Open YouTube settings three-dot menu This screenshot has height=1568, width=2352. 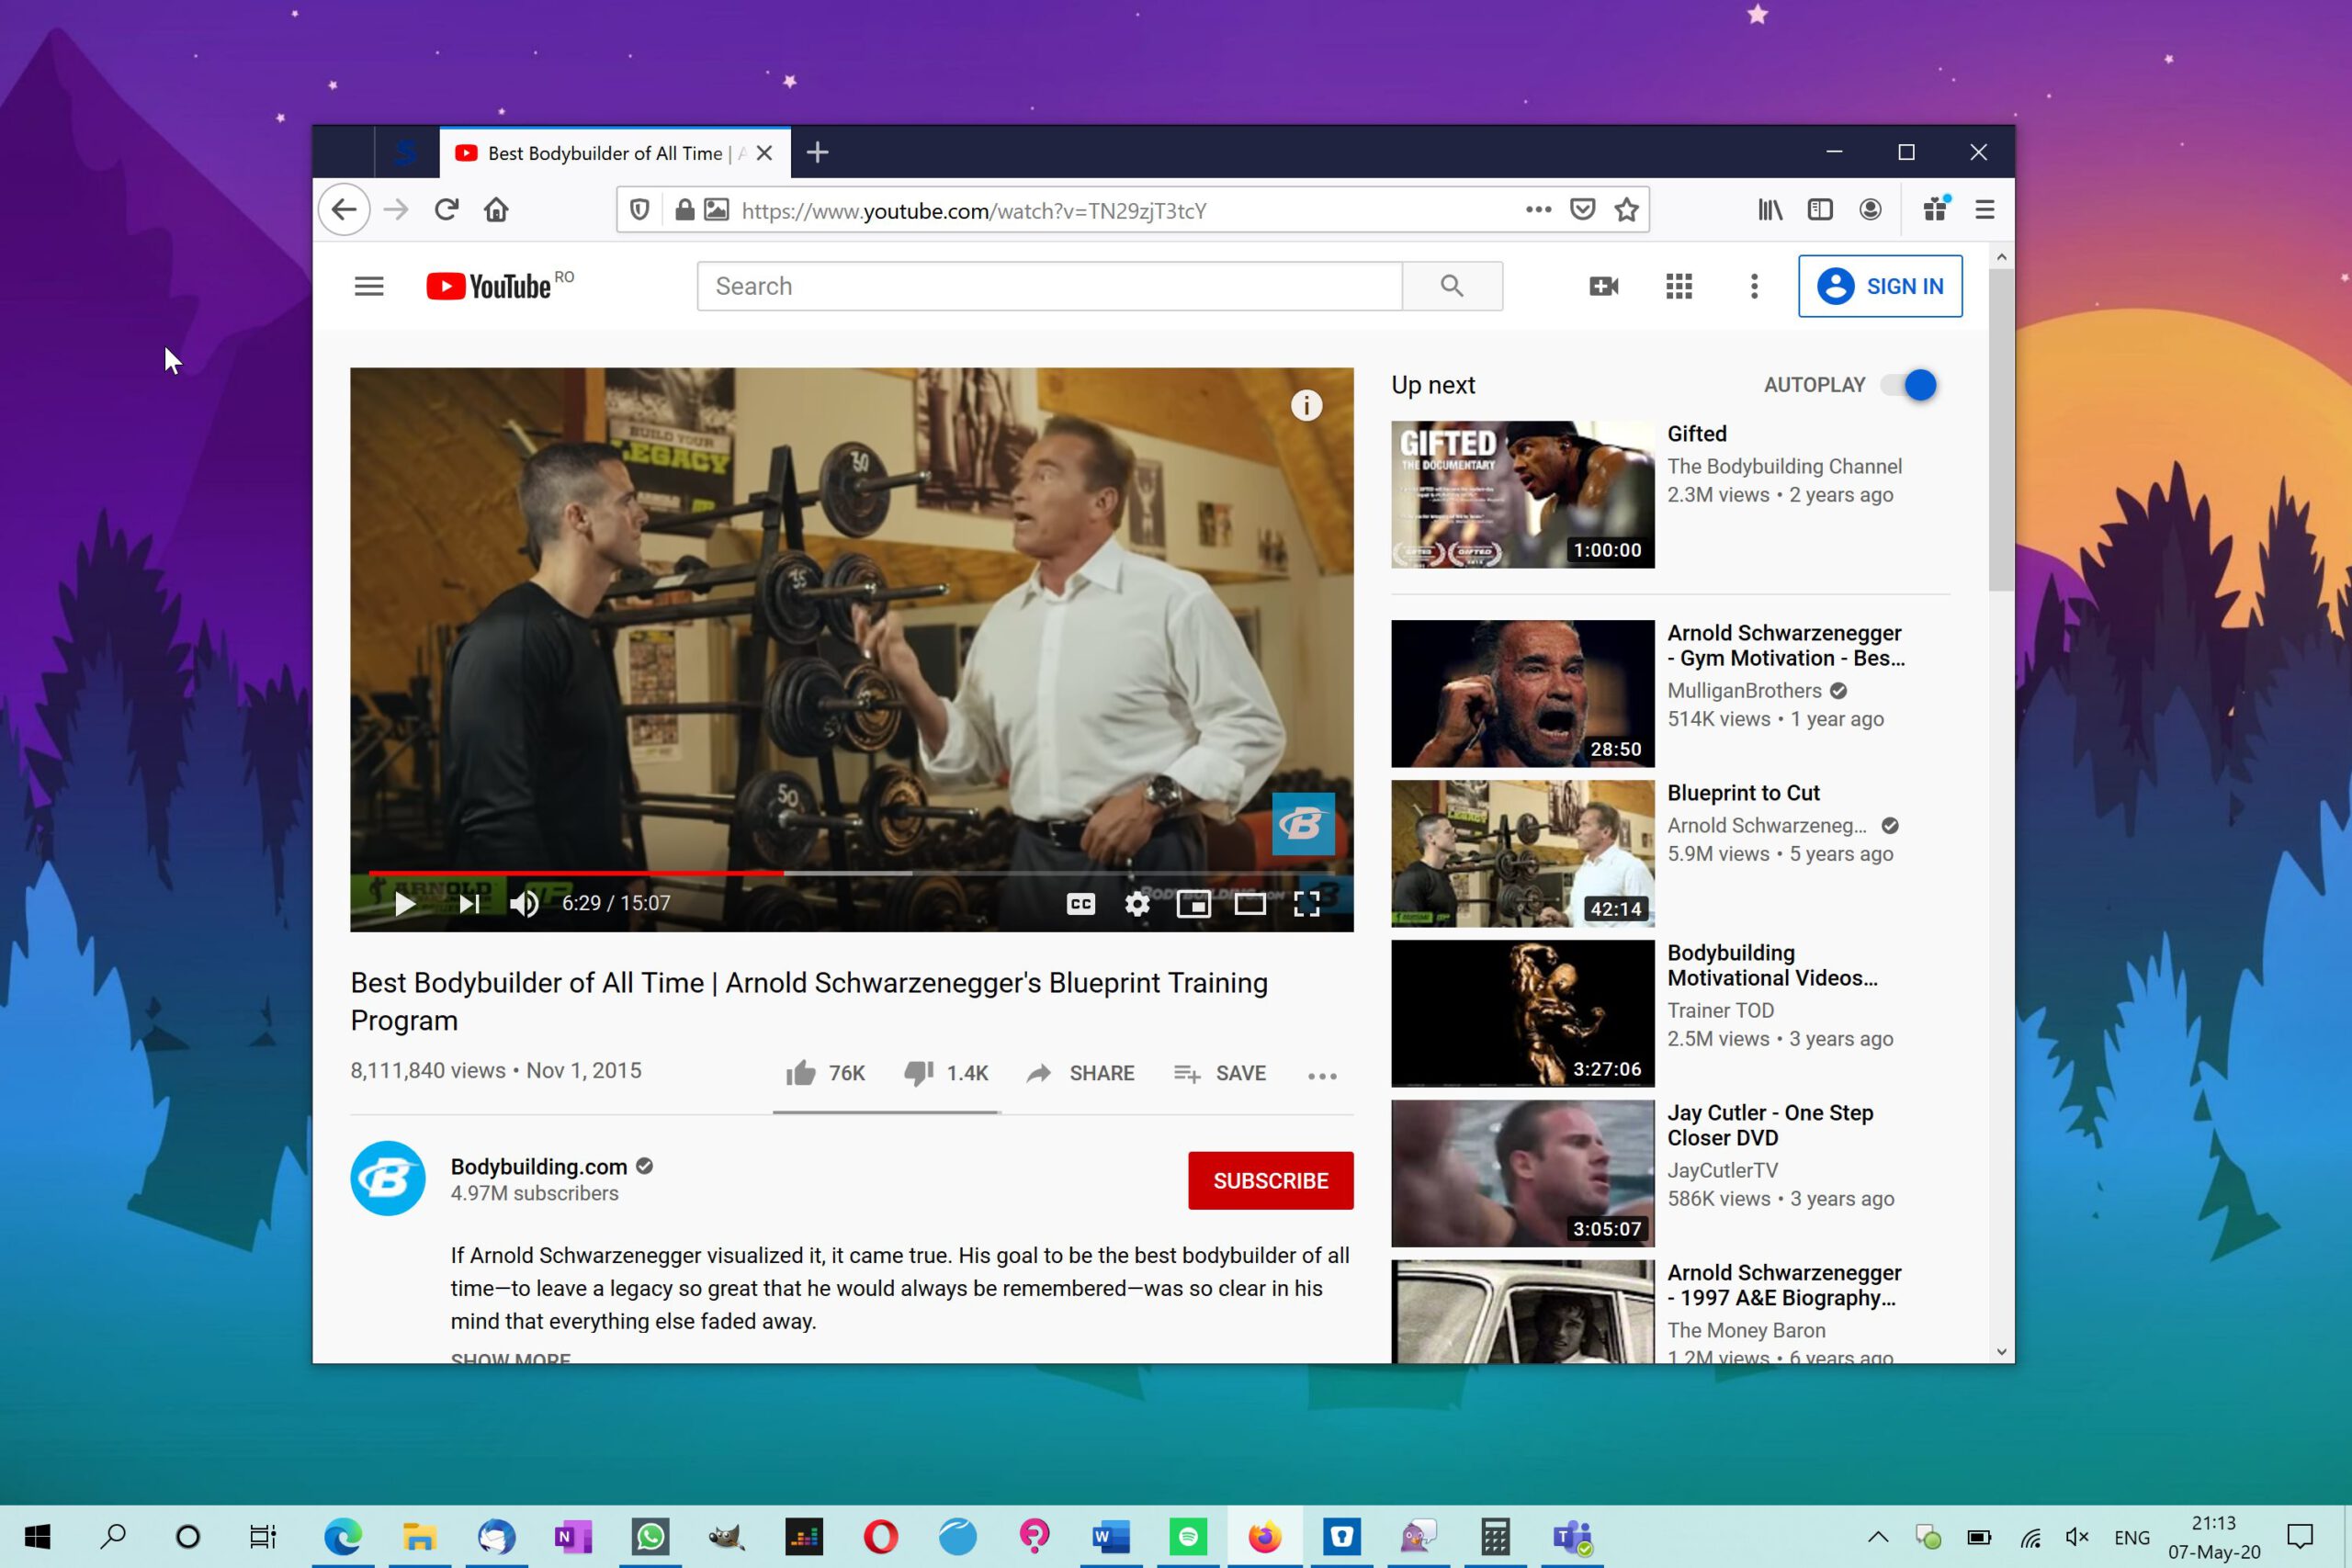tap(1754, 286)
